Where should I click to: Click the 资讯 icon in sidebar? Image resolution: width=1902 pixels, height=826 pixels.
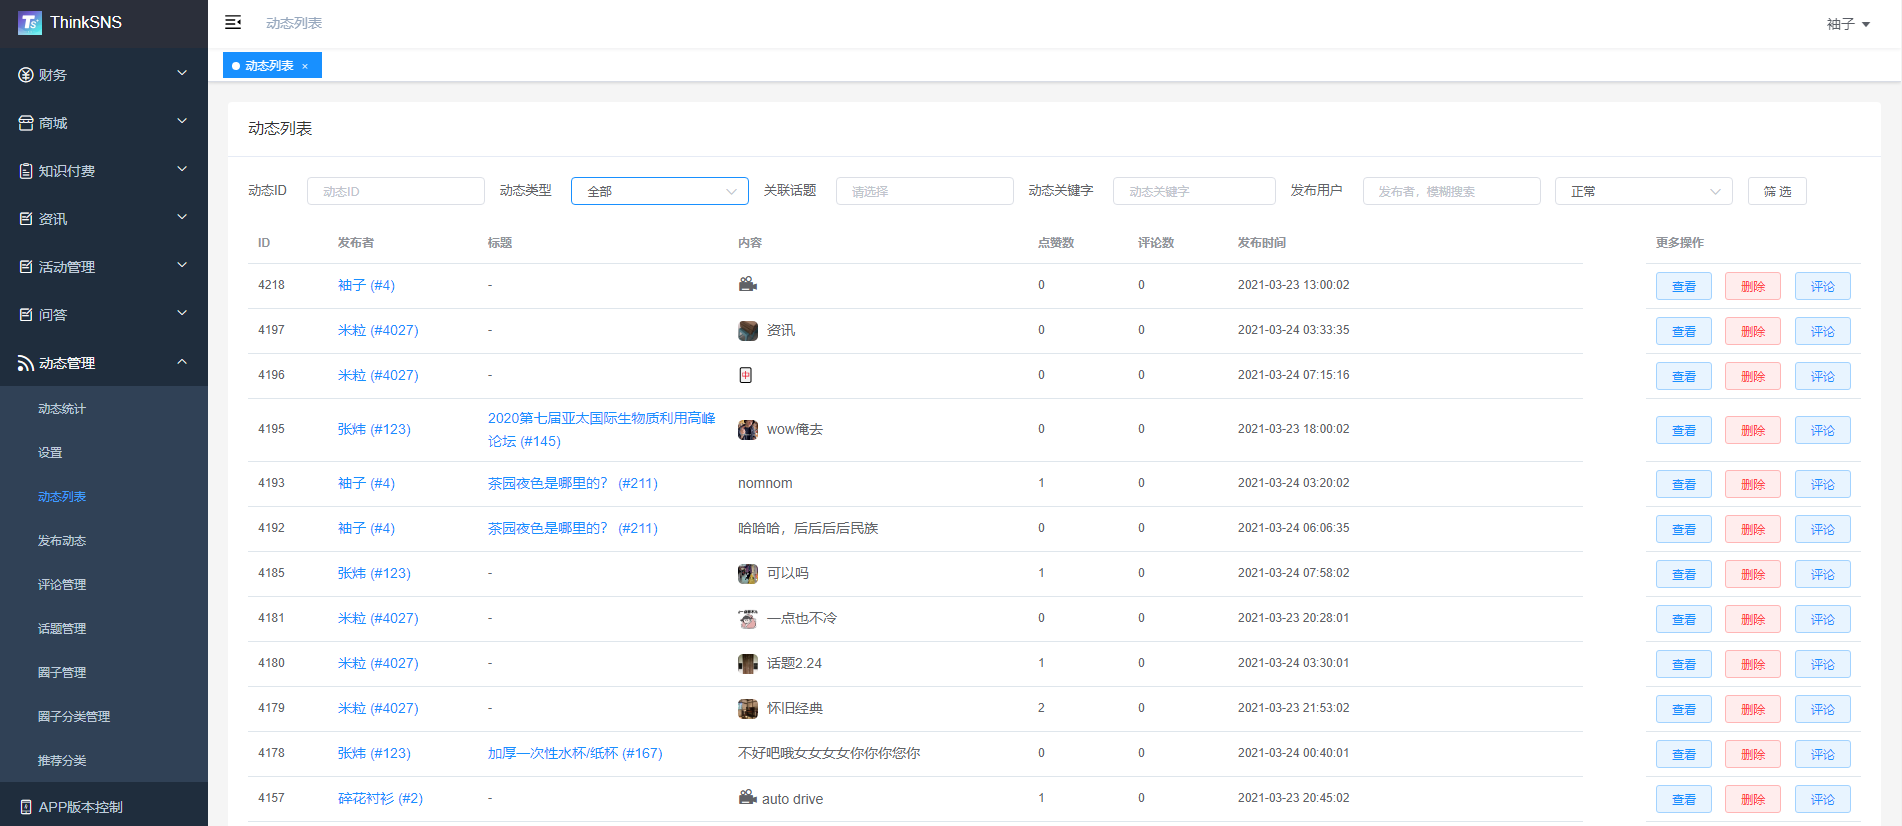point(26,219)
